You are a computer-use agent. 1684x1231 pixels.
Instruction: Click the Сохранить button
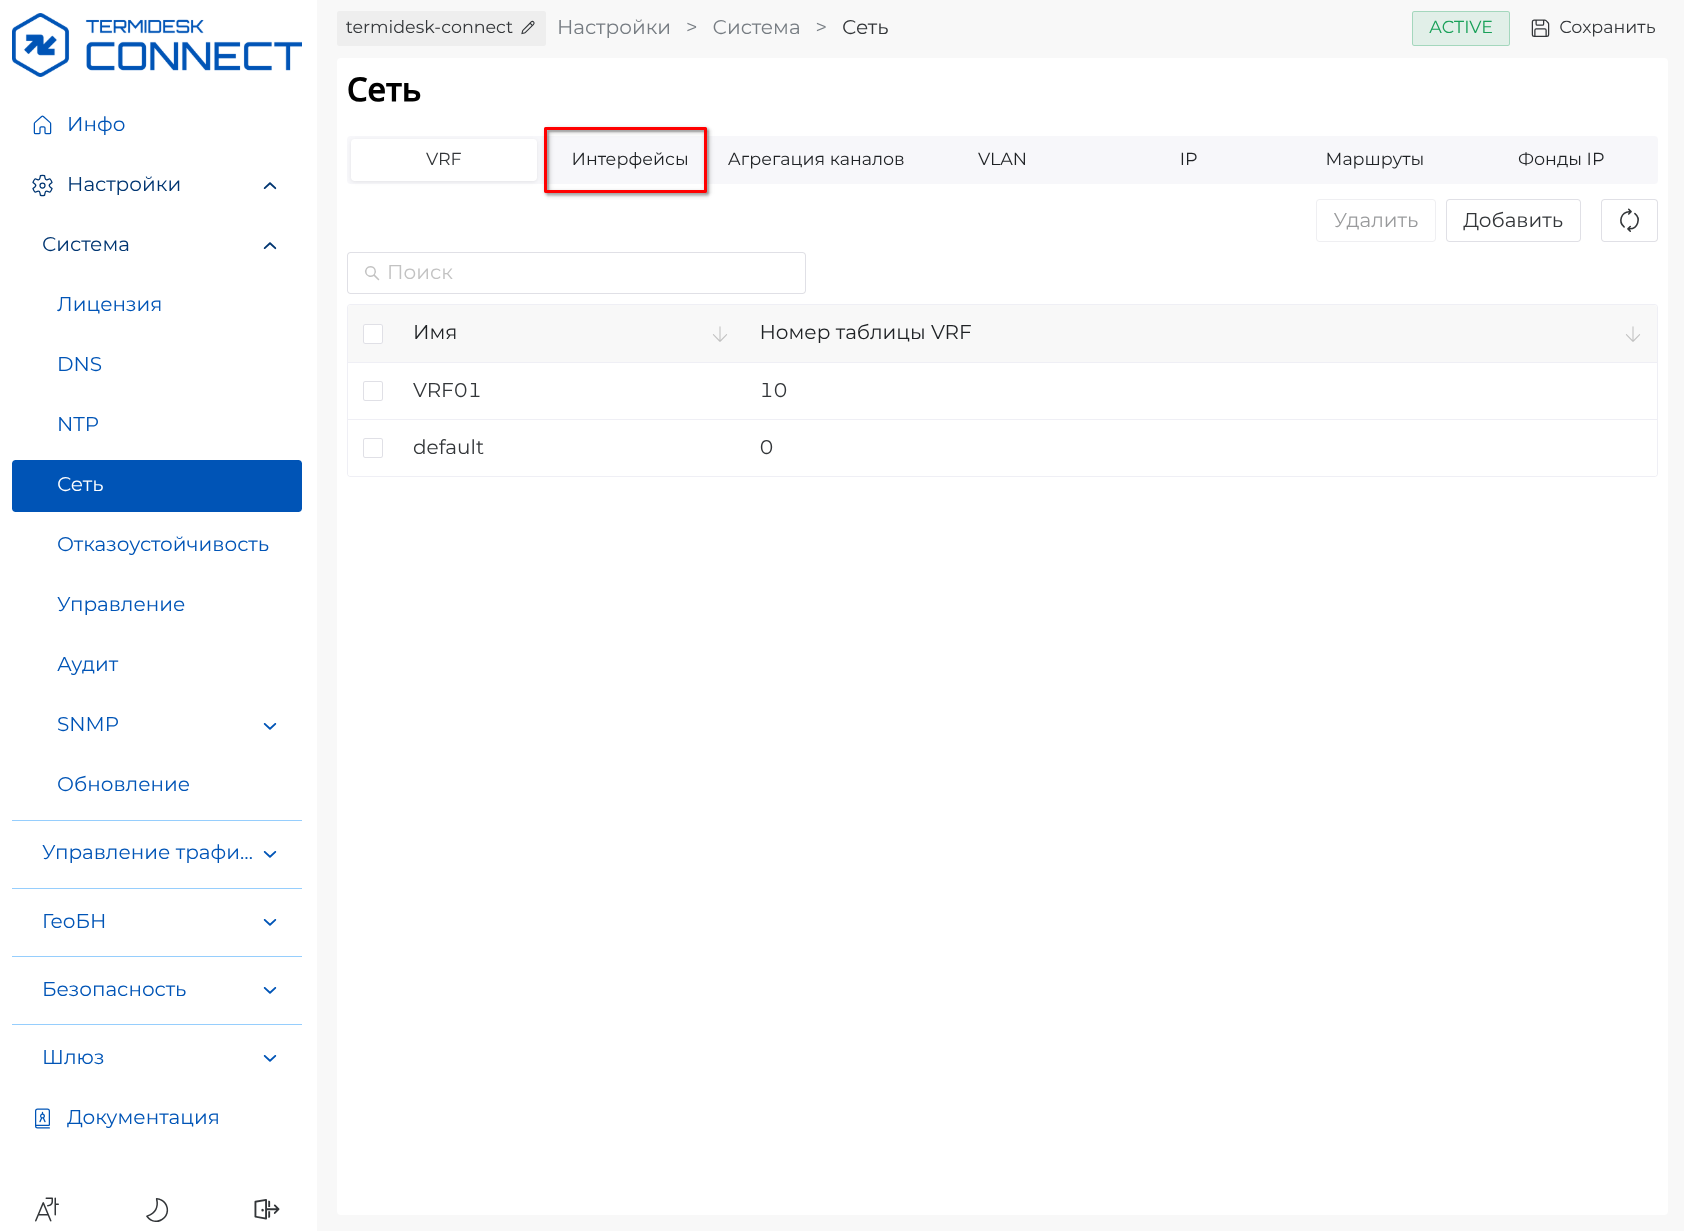pyautogui.click(x=1593, y=28)
